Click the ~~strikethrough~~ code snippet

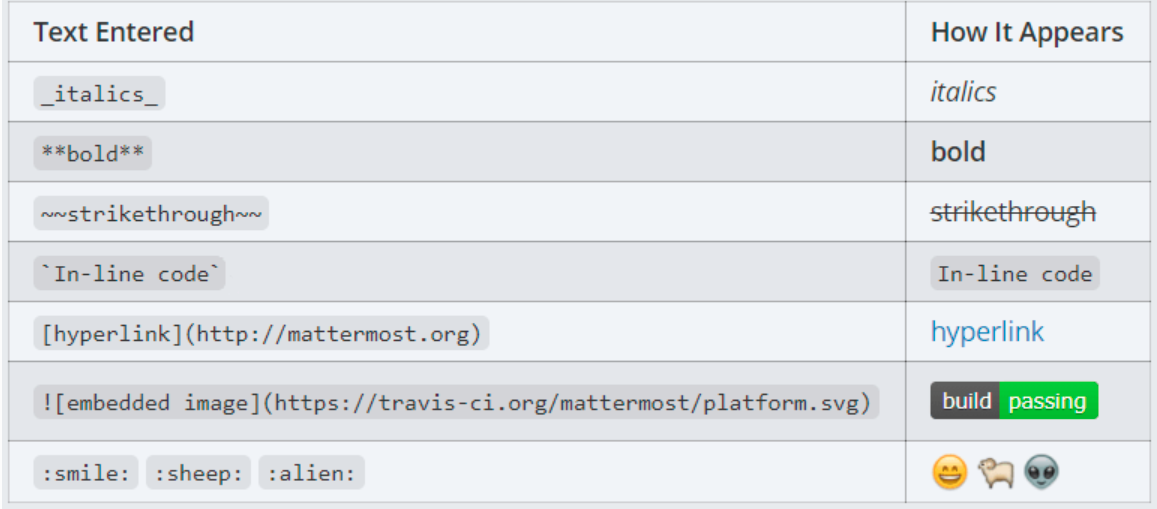[151, 213]
